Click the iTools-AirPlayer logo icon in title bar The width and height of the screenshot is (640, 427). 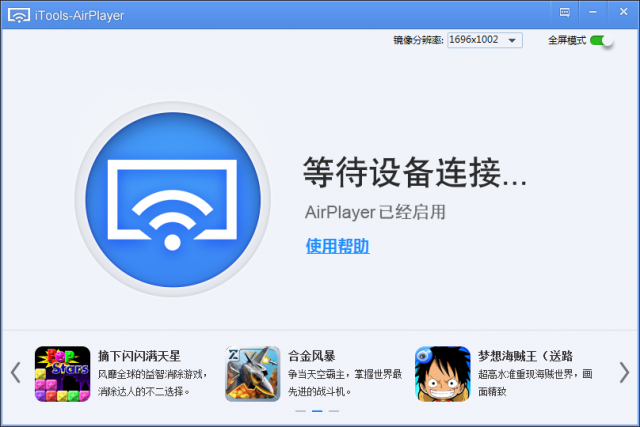coord(19,15)
